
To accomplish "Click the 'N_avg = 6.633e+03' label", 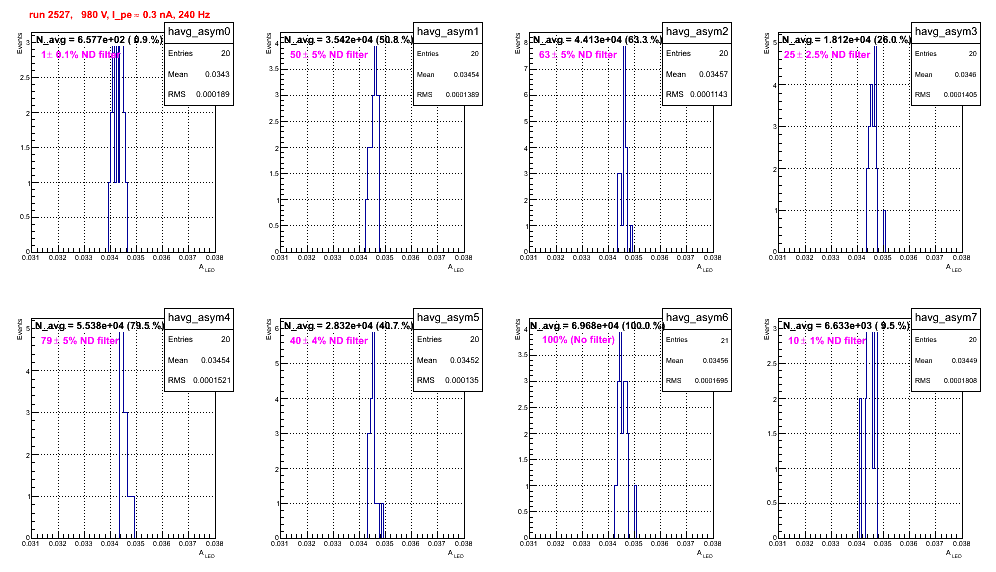I will (x=826, y=325).
